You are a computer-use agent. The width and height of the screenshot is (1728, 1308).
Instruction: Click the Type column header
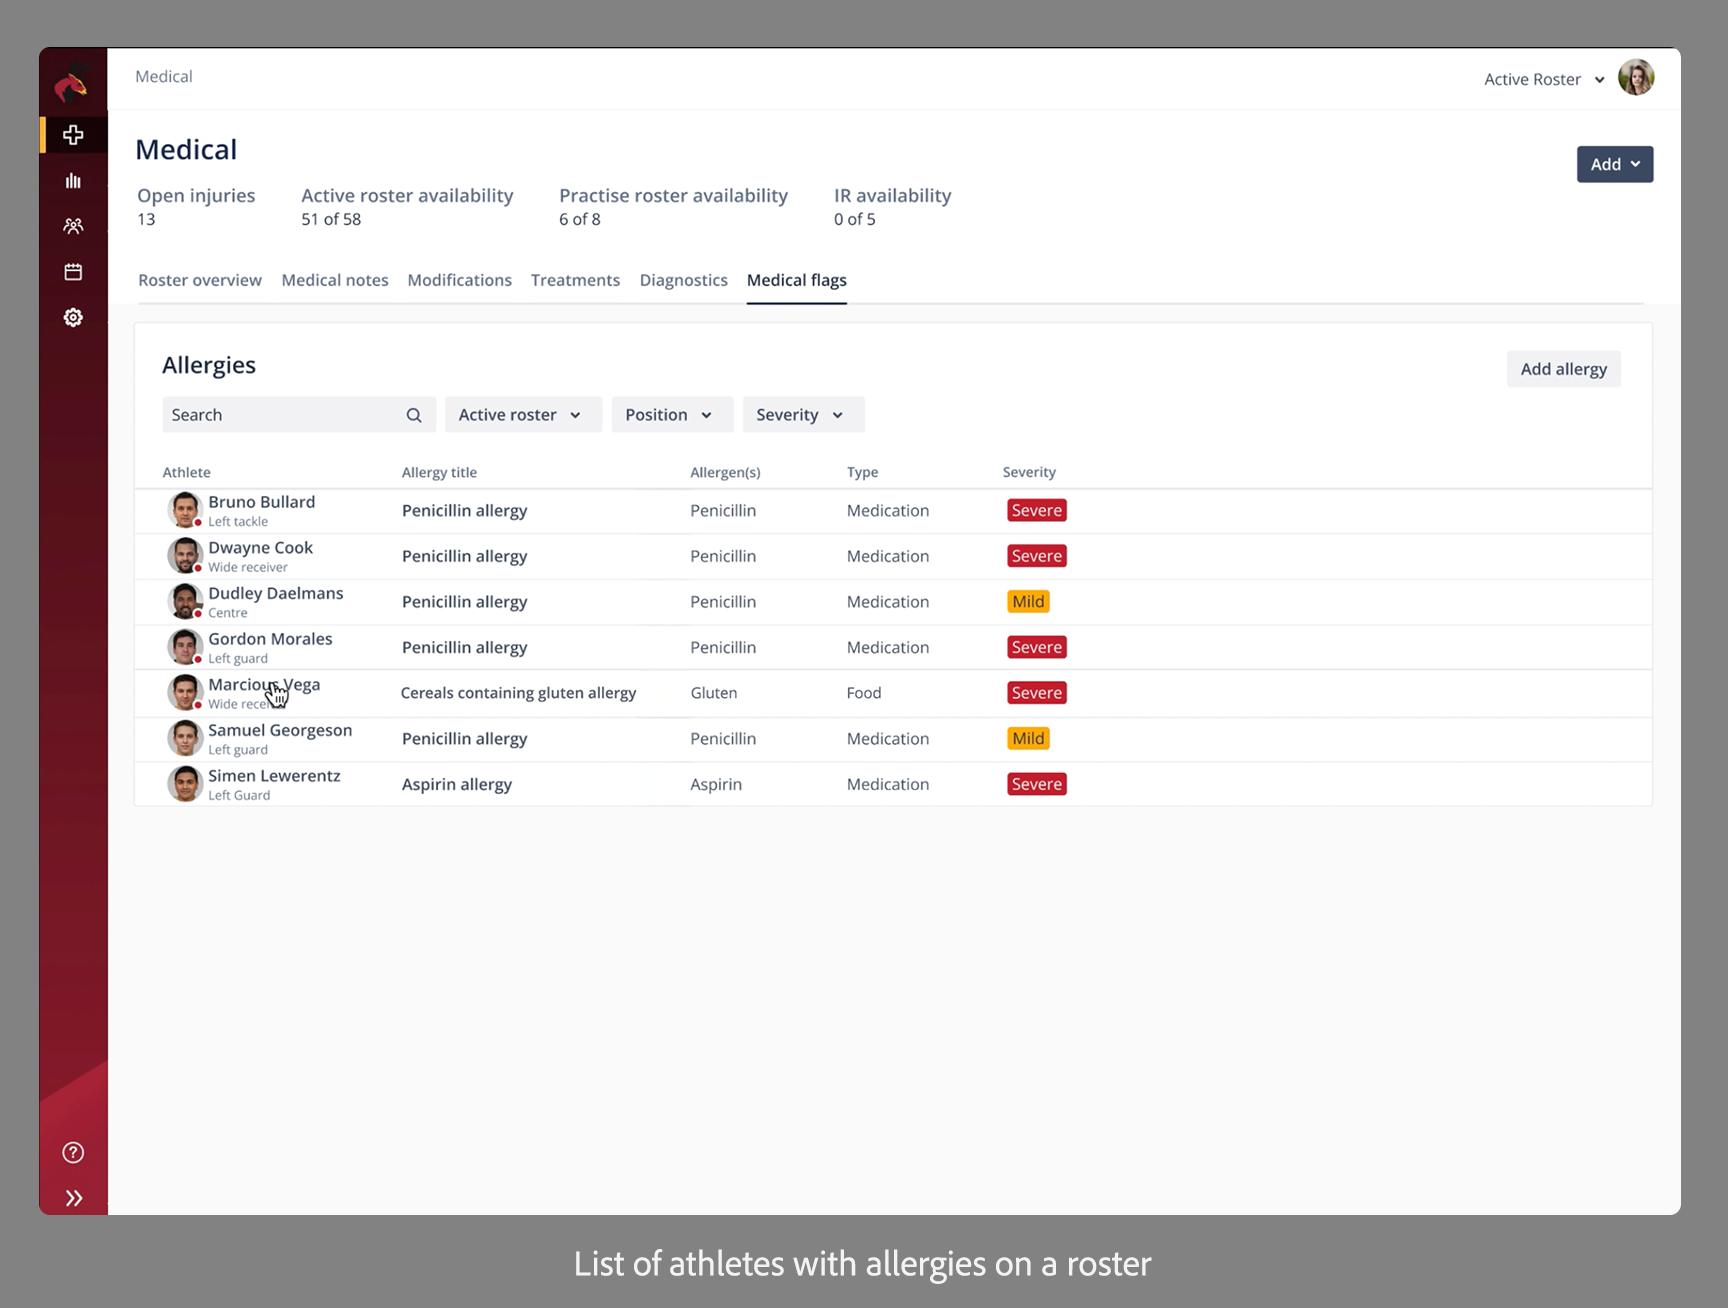[863, 472]
